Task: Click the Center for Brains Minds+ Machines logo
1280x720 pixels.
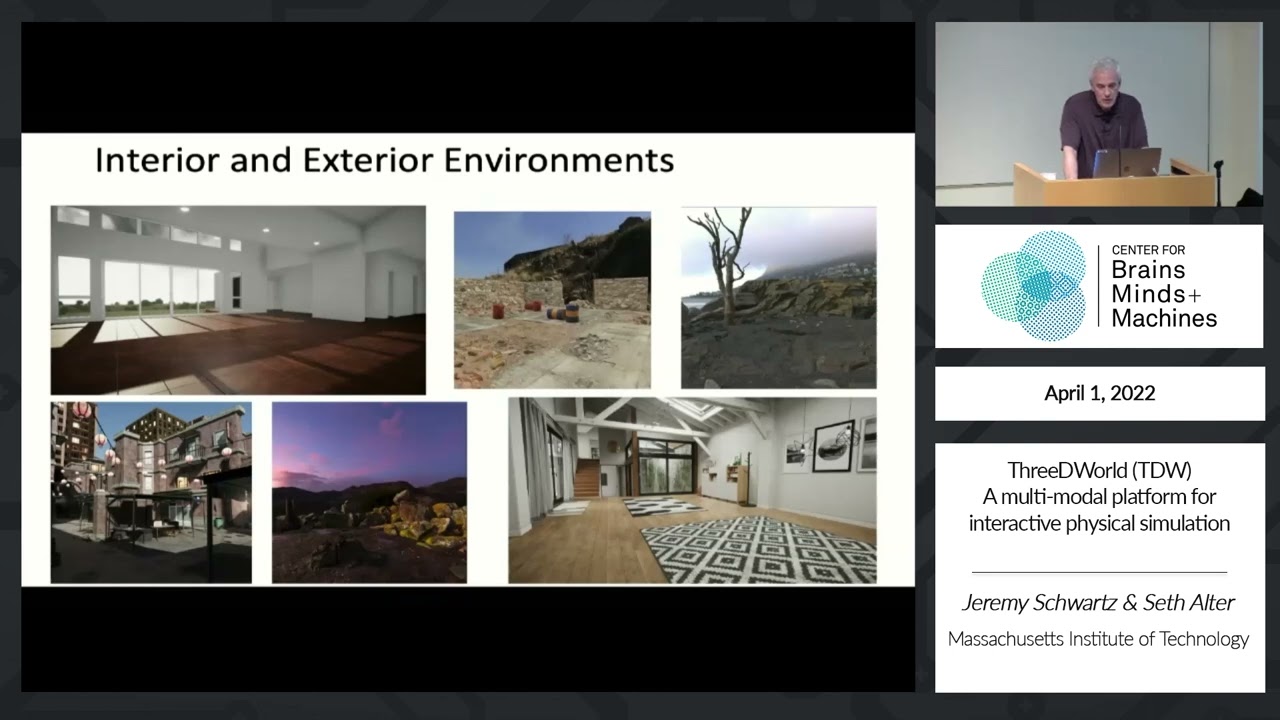Action: (1099, 286)
